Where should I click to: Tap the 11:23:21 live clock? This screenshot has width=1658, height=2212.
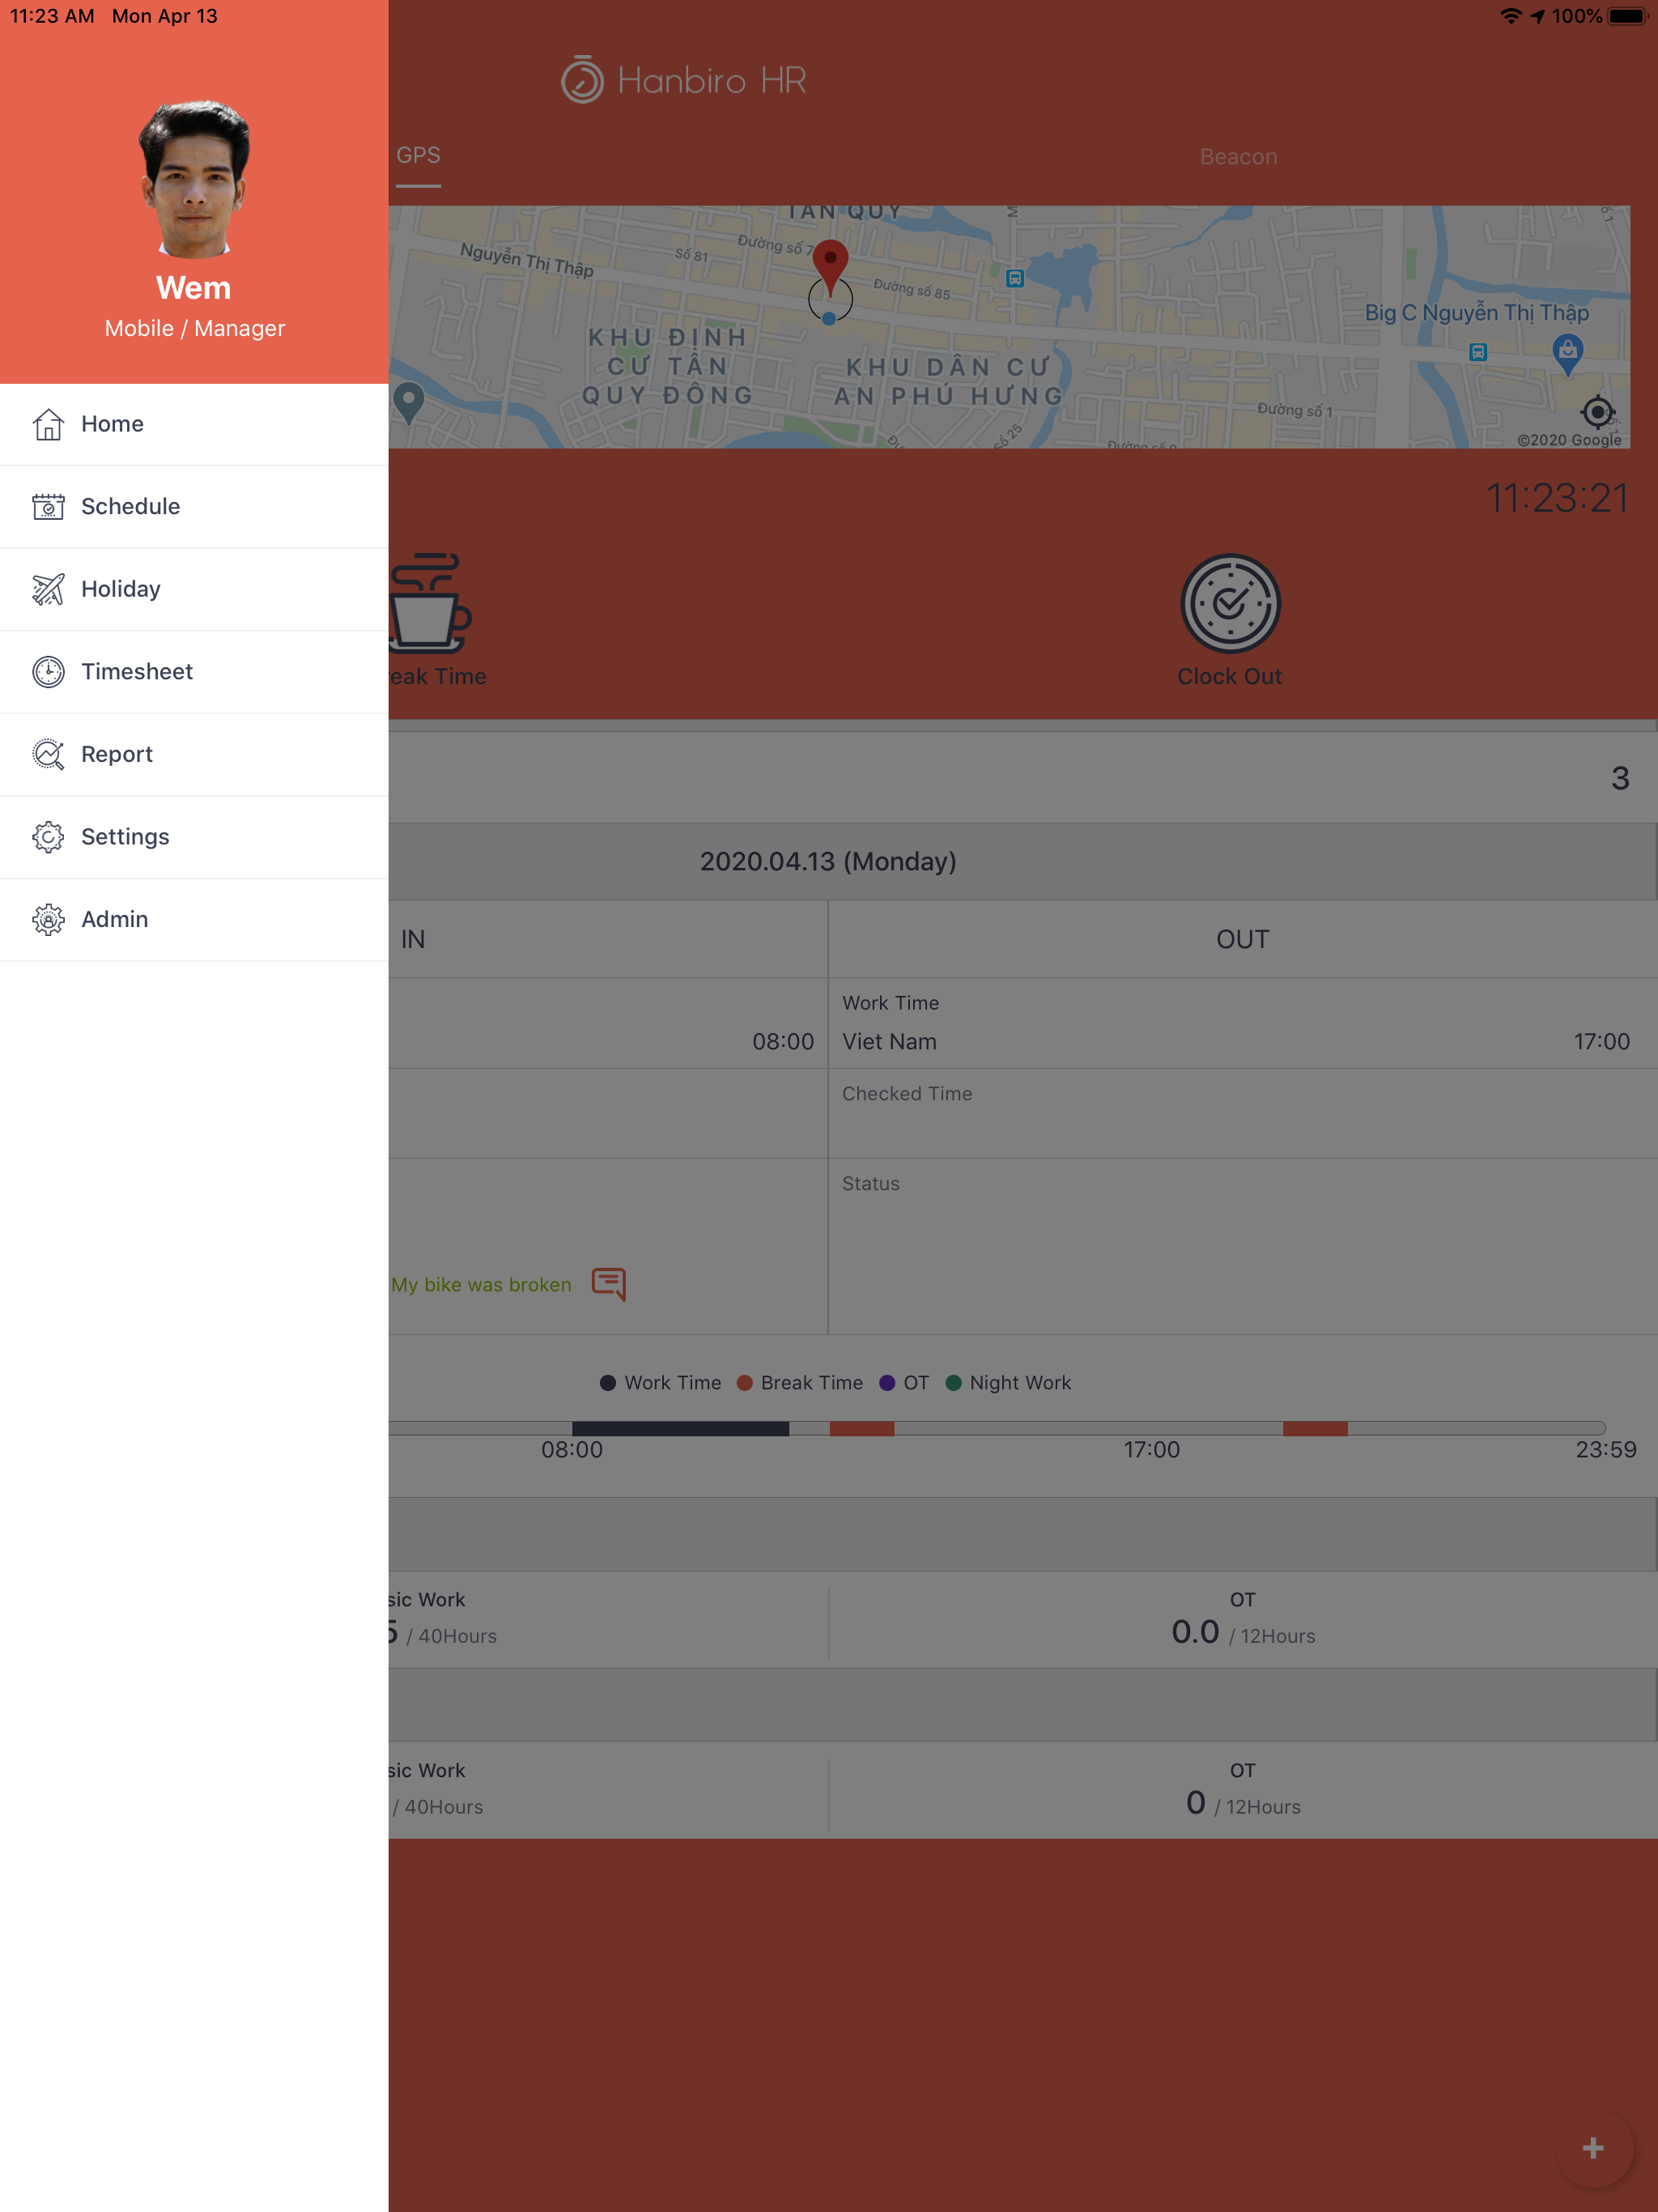(x=1557, y=498)
